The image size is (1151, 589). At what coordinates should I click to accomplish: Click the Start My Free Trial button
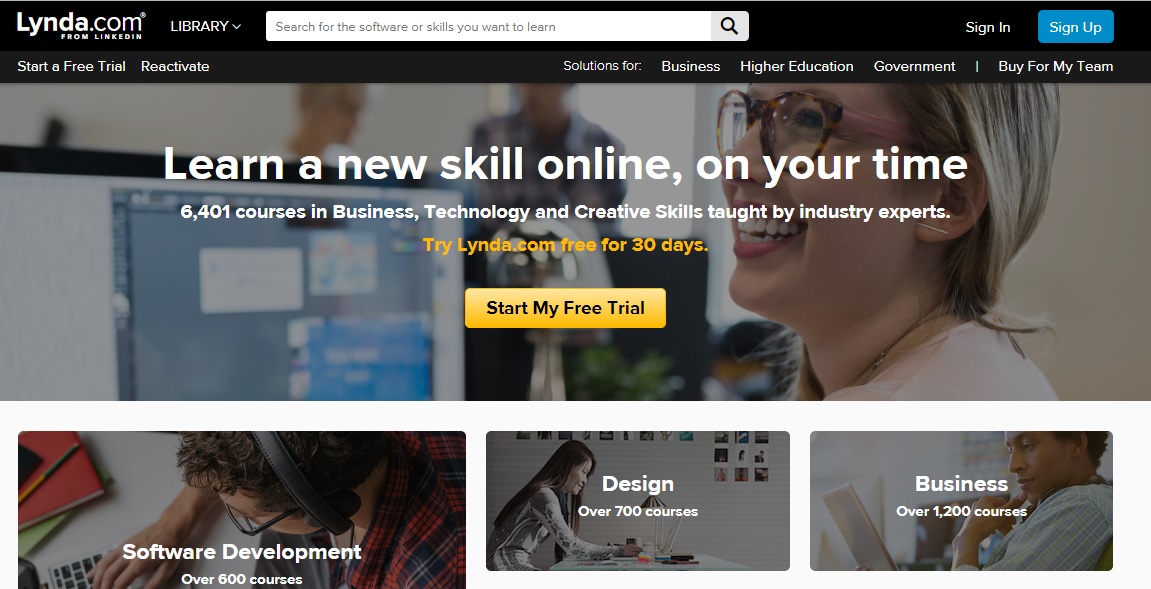tap(565, 308)
